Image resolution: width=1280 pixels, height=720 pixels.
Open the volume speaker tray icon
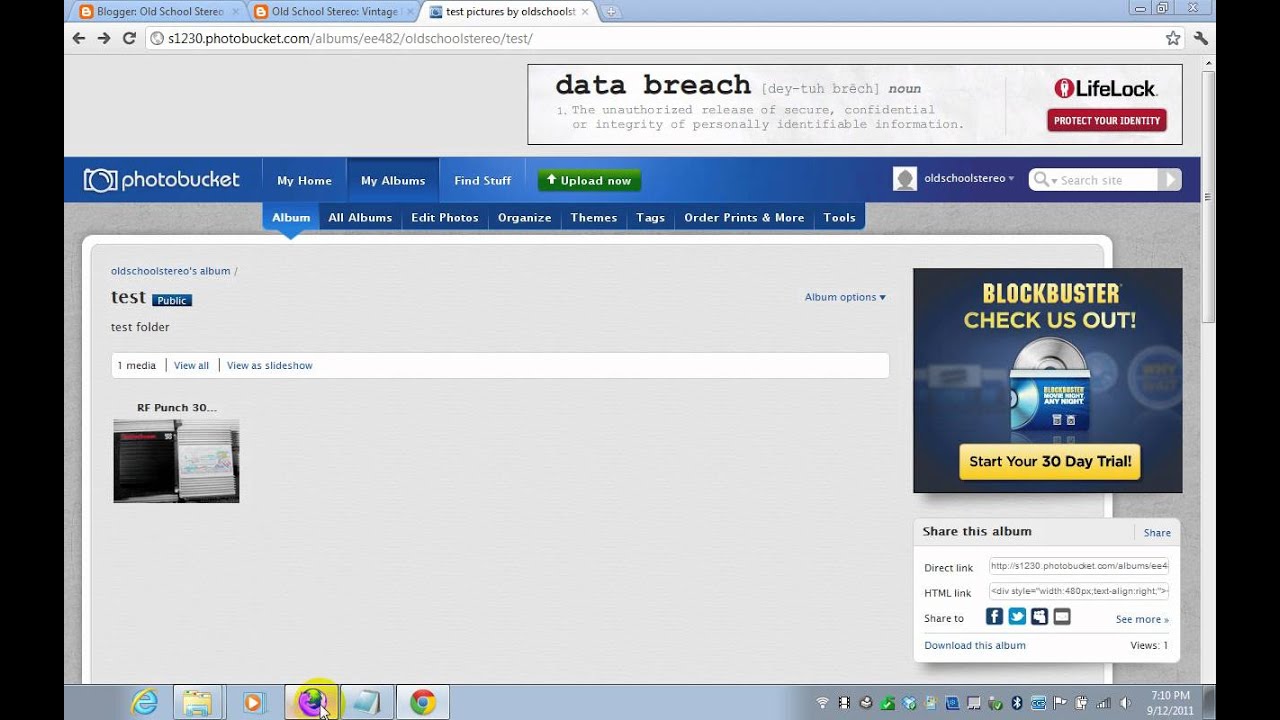click(1124, 703)
